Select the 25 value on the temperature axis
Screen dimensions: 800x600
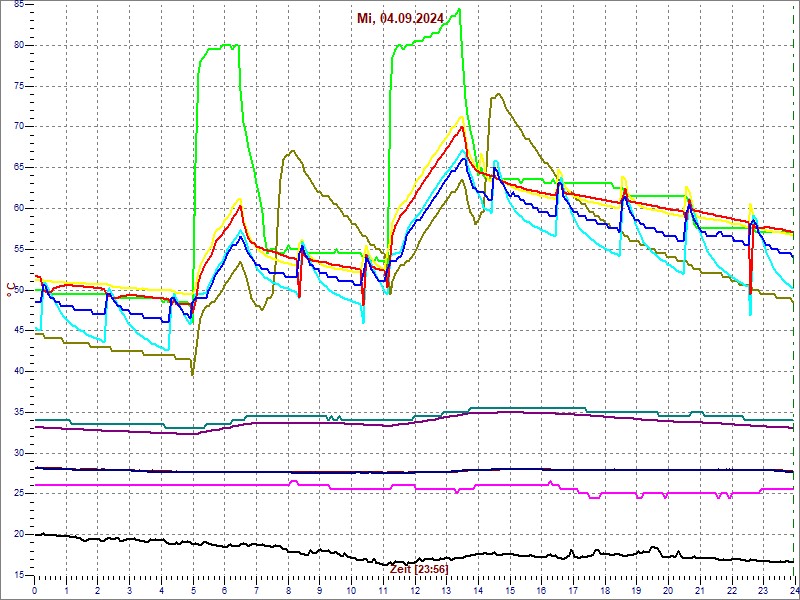18,494
